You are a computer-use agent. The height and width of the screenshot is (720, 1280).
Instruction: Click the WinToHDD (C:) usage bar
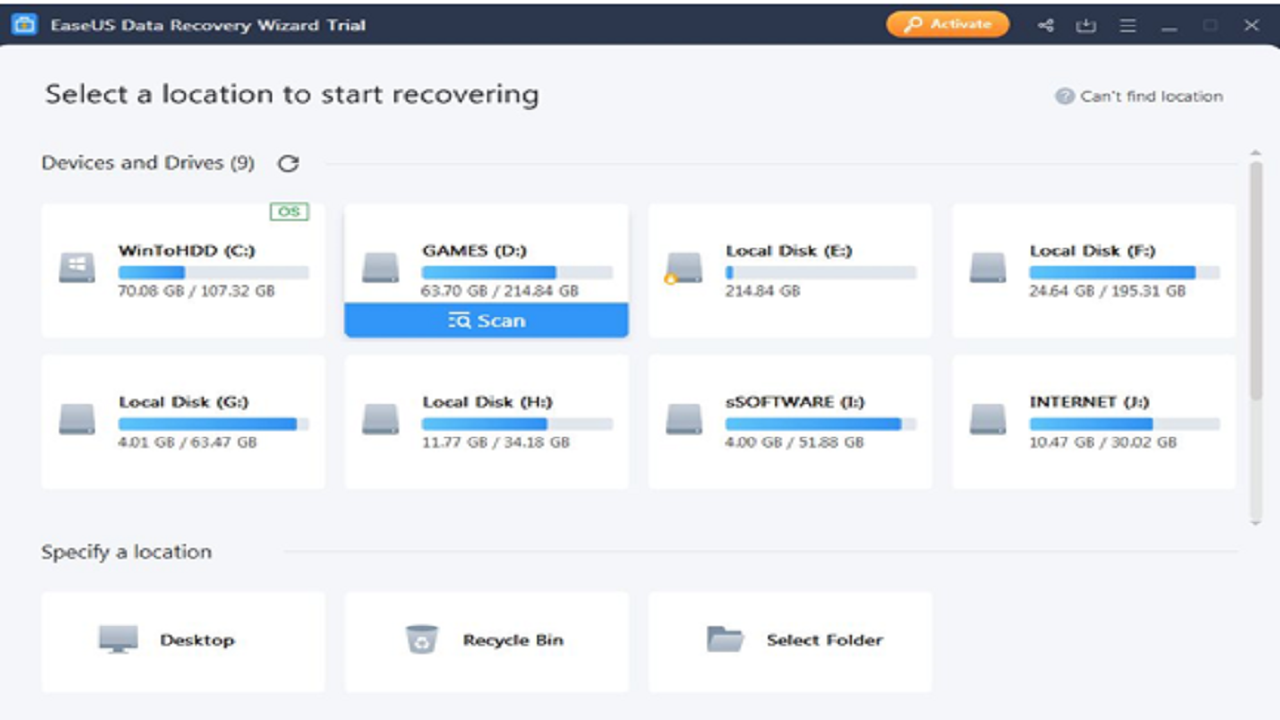(214, 272)
